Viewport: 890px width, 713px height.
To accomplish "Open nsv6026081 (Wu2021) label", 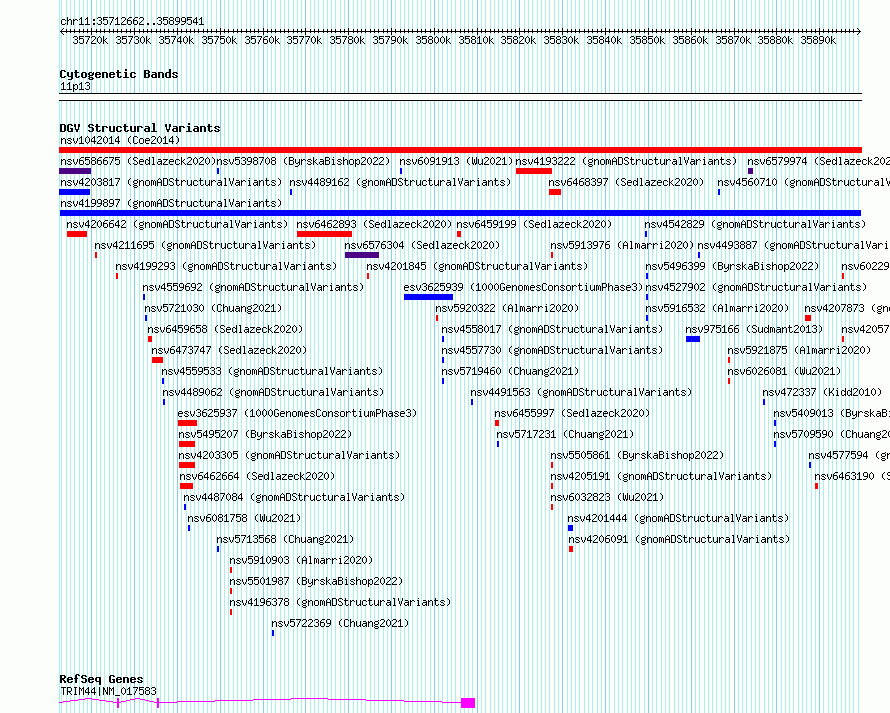I will [784, 371].
